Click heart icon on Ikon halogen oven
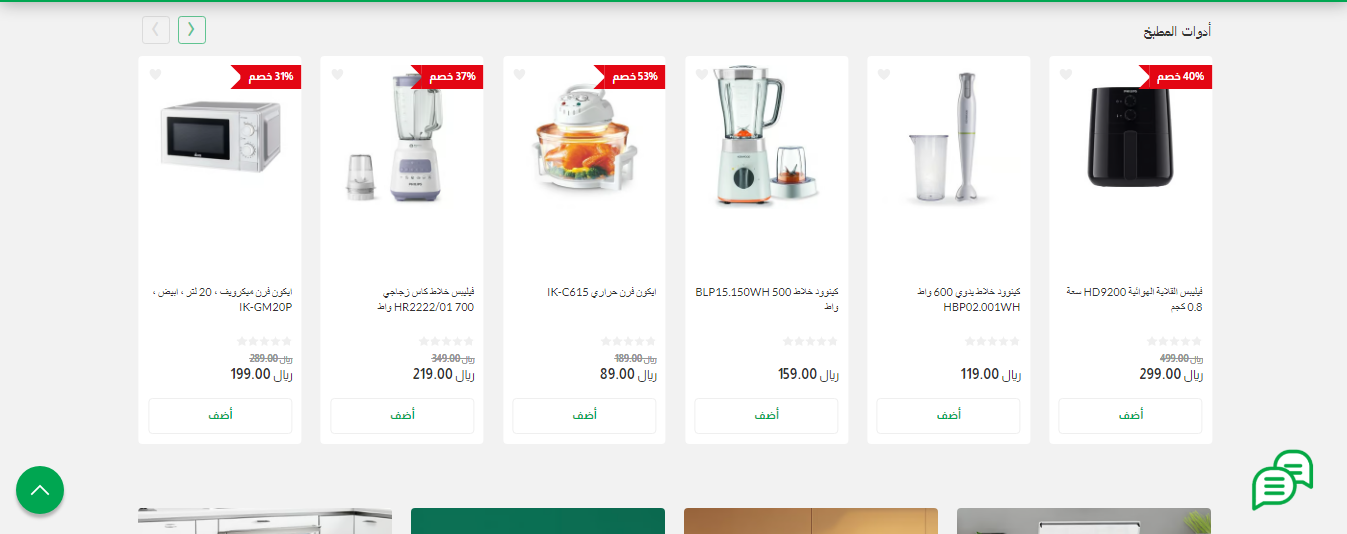Screen dimensions: 1347x534 pyautogui.click(x=519, y=75)
